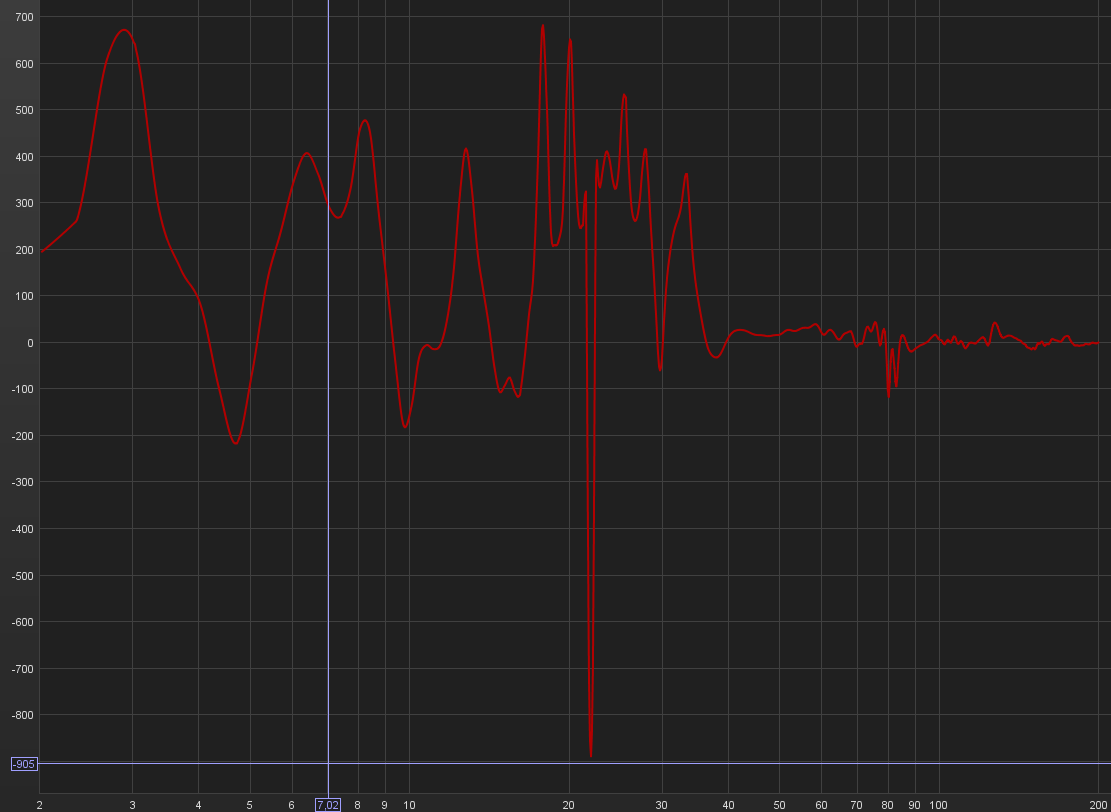1111x812 pixels.
Task: Click the 200 label on horizontal axis
Action: coord(1098,805)
